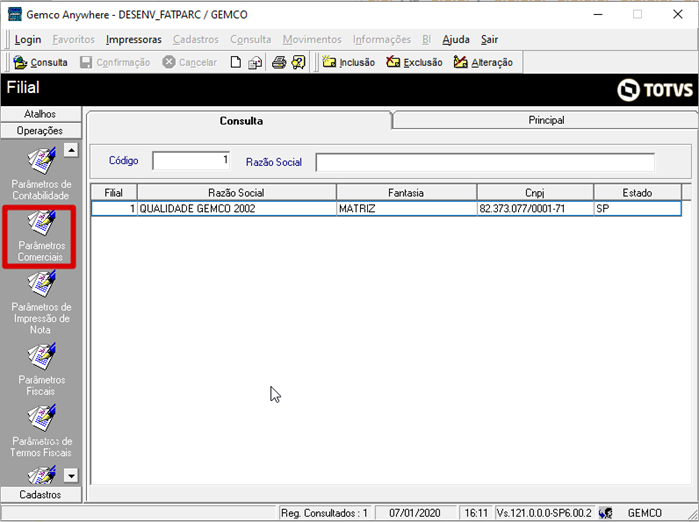Image resolution: width=699 pixels, height=522 pixels.
Task: Click the Exclusão toolbar button
Action: (x=414, y=62)
